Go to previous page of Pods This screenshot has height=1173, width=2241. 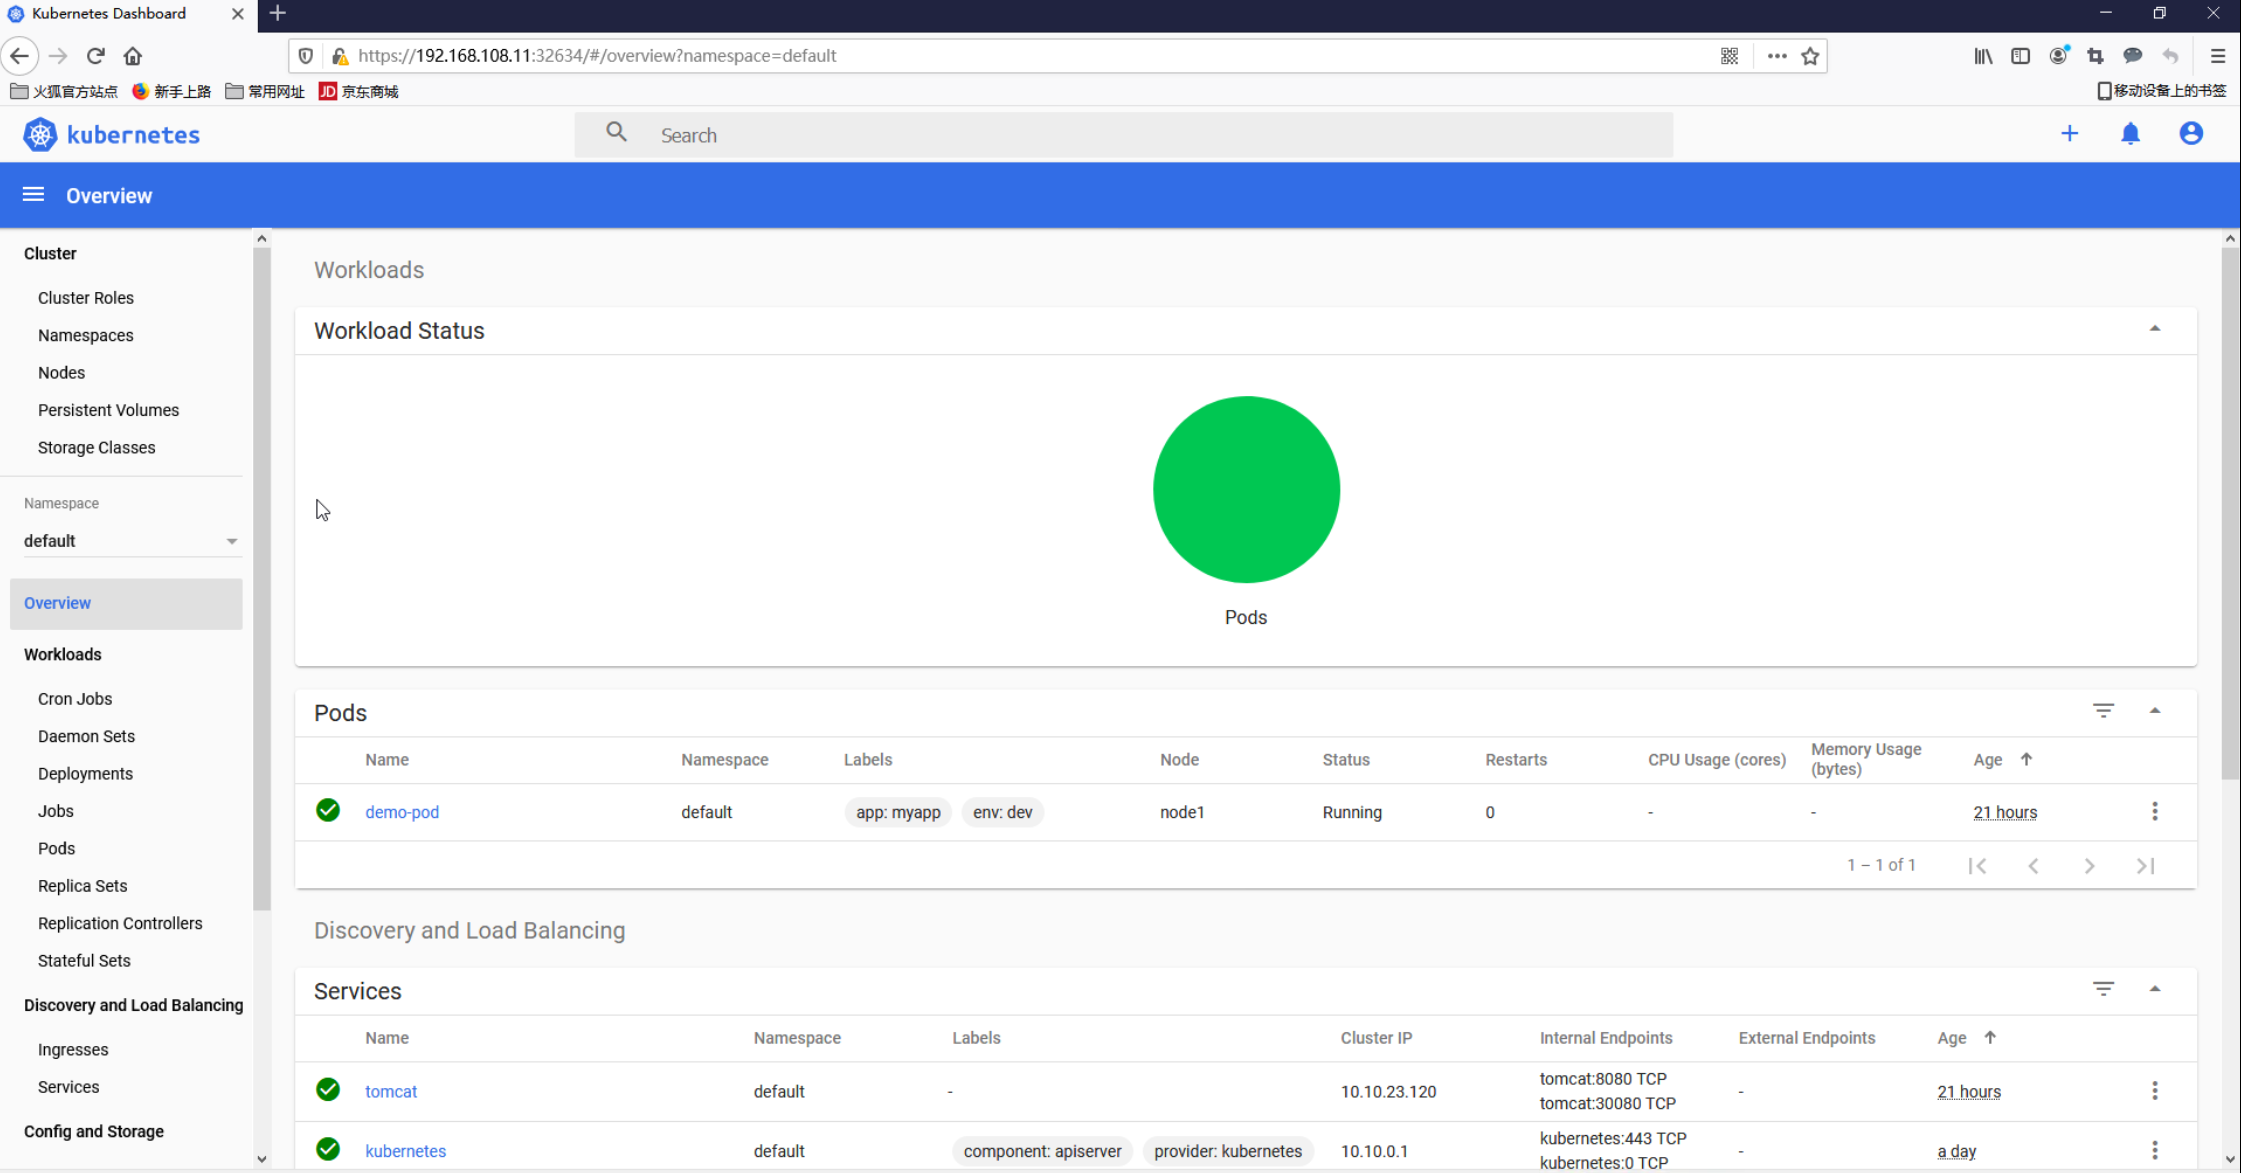2033,866
